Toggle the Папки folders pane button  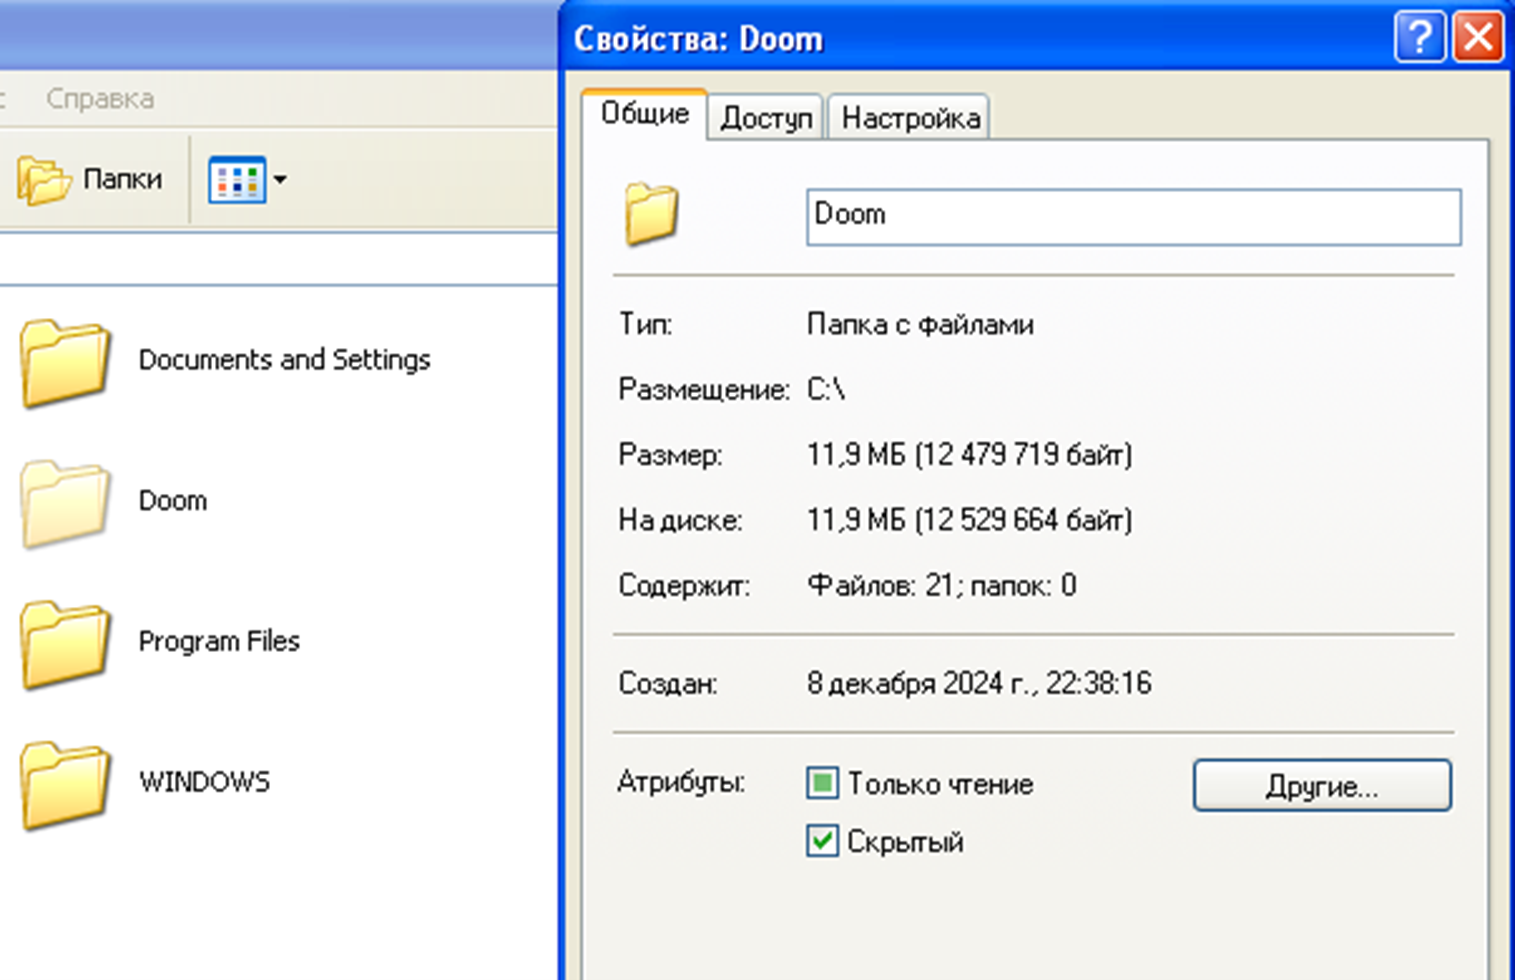point(90,180)
